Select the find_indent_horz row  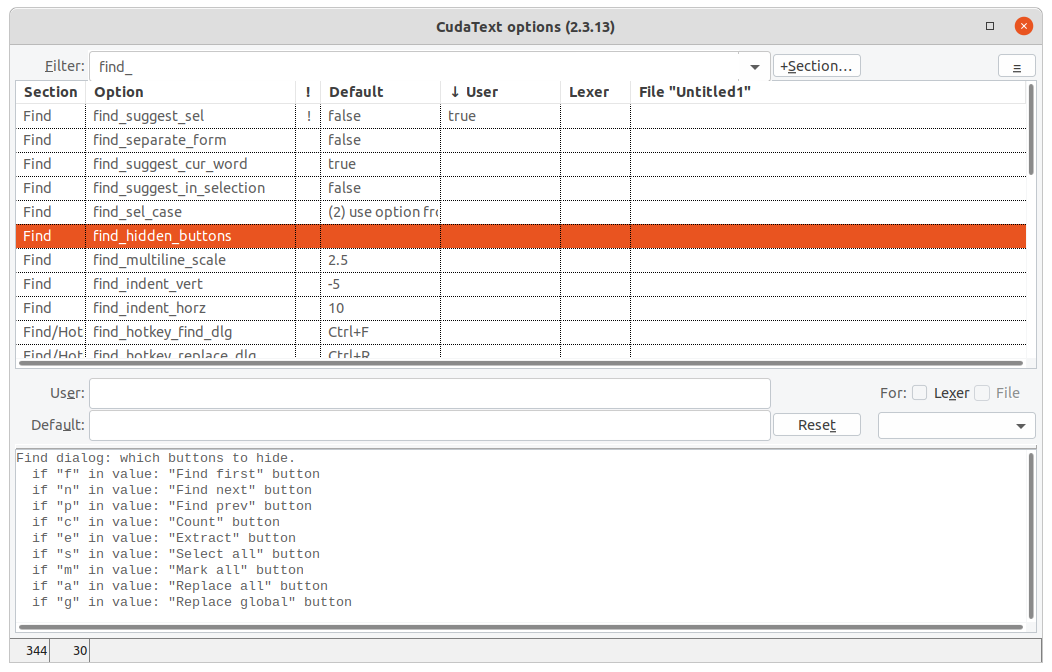point(521,309)
